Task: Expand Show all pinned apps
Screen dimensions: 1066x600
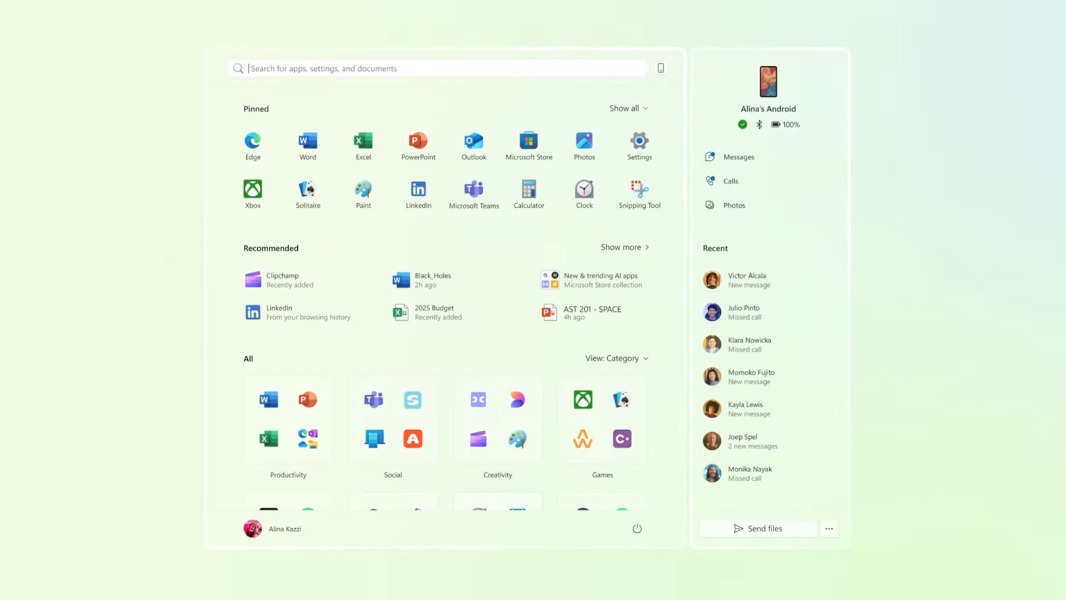Action: (626, 107)
